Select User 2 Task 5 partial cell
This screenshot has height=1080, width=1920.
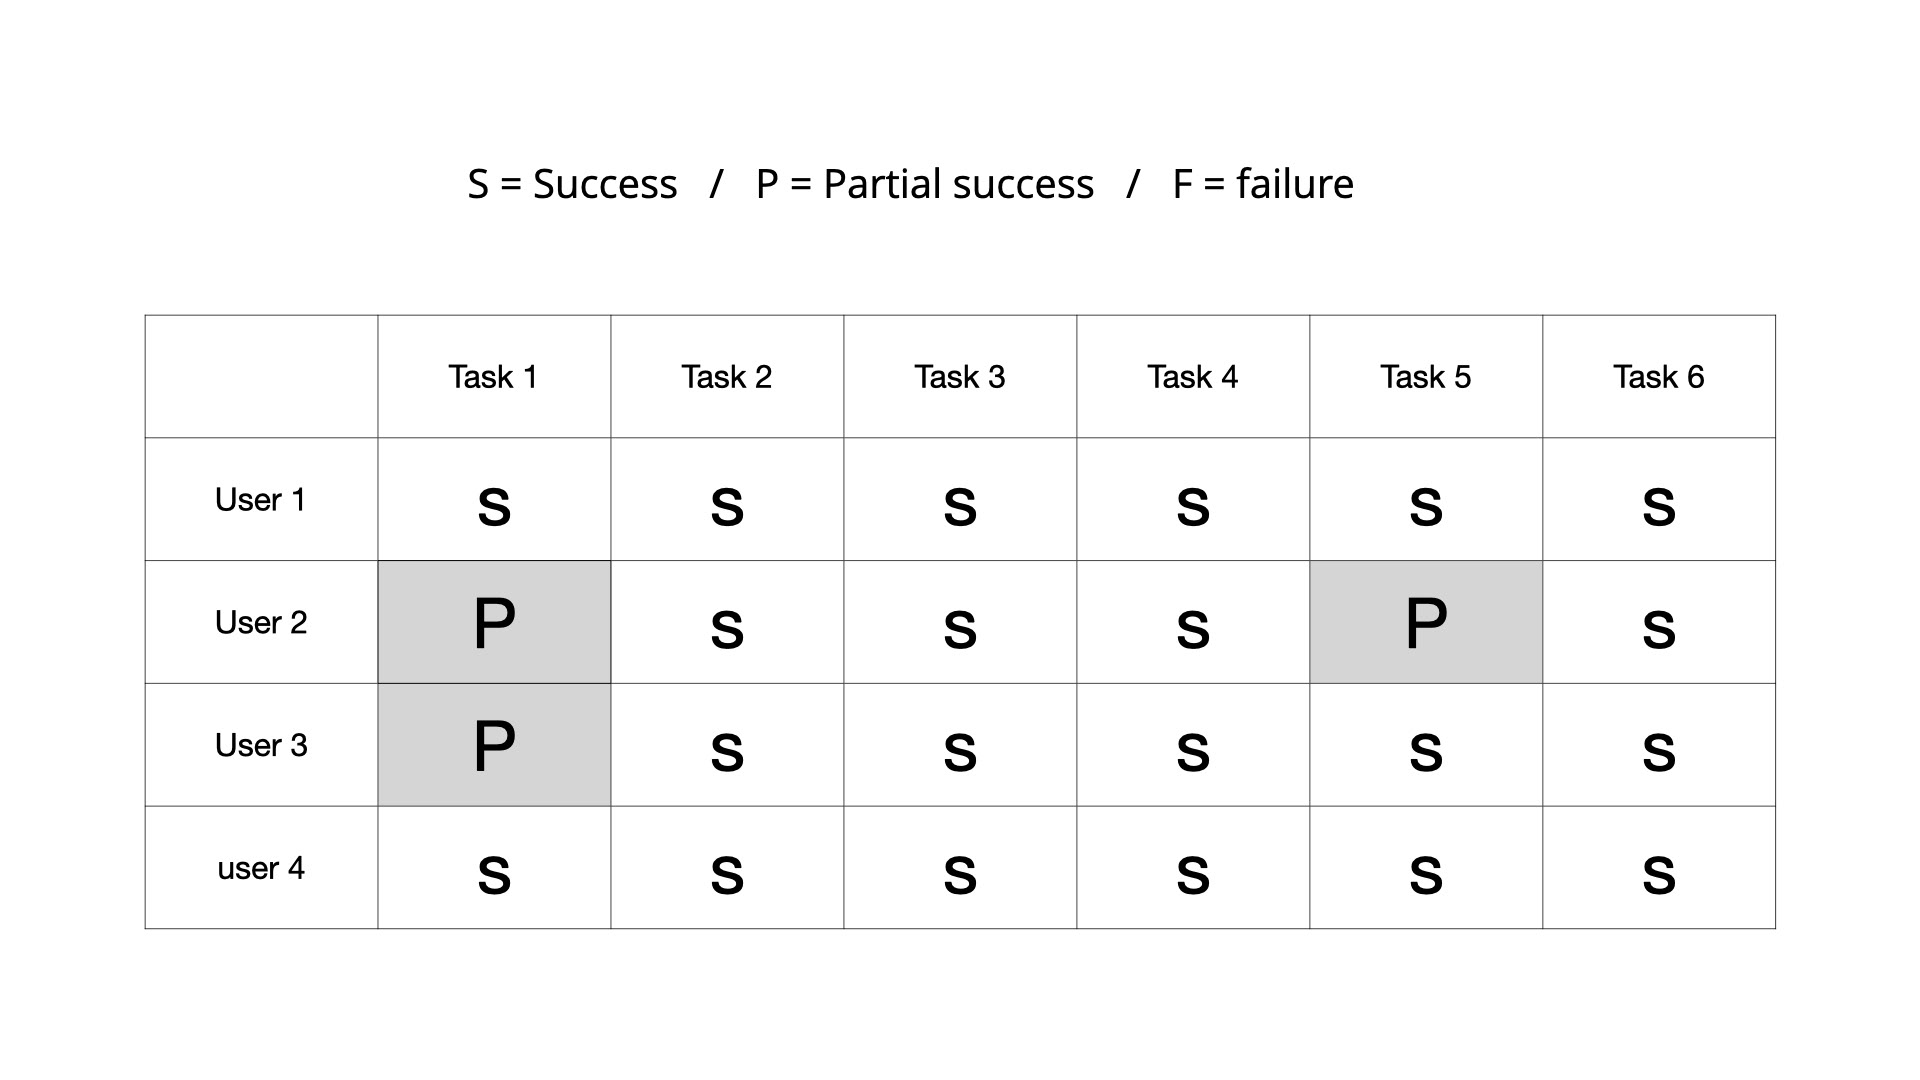pyautogui.click(x=1426, y=622)
